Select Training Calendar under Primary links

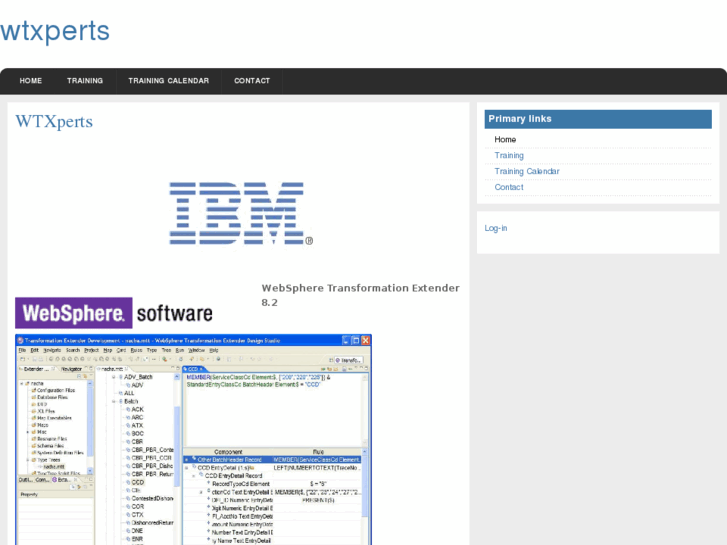tap(527, 171)
